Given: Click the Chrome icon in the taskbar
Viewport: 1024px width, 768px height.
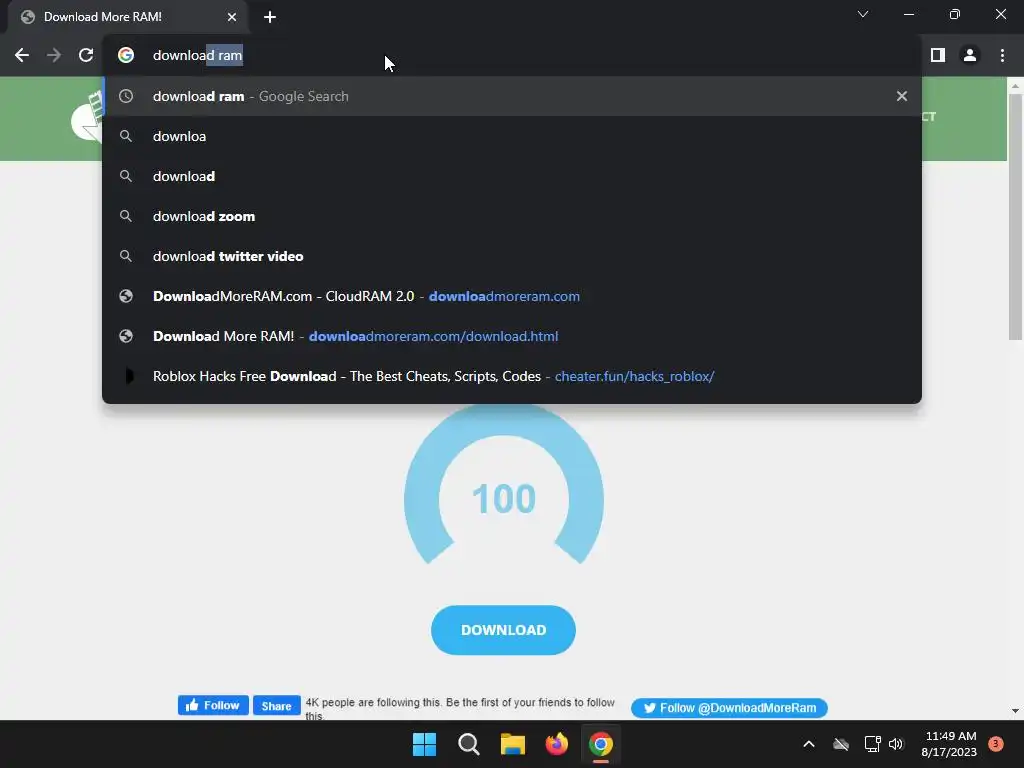Looking at the screenshot, I should (x=601, y=744).
